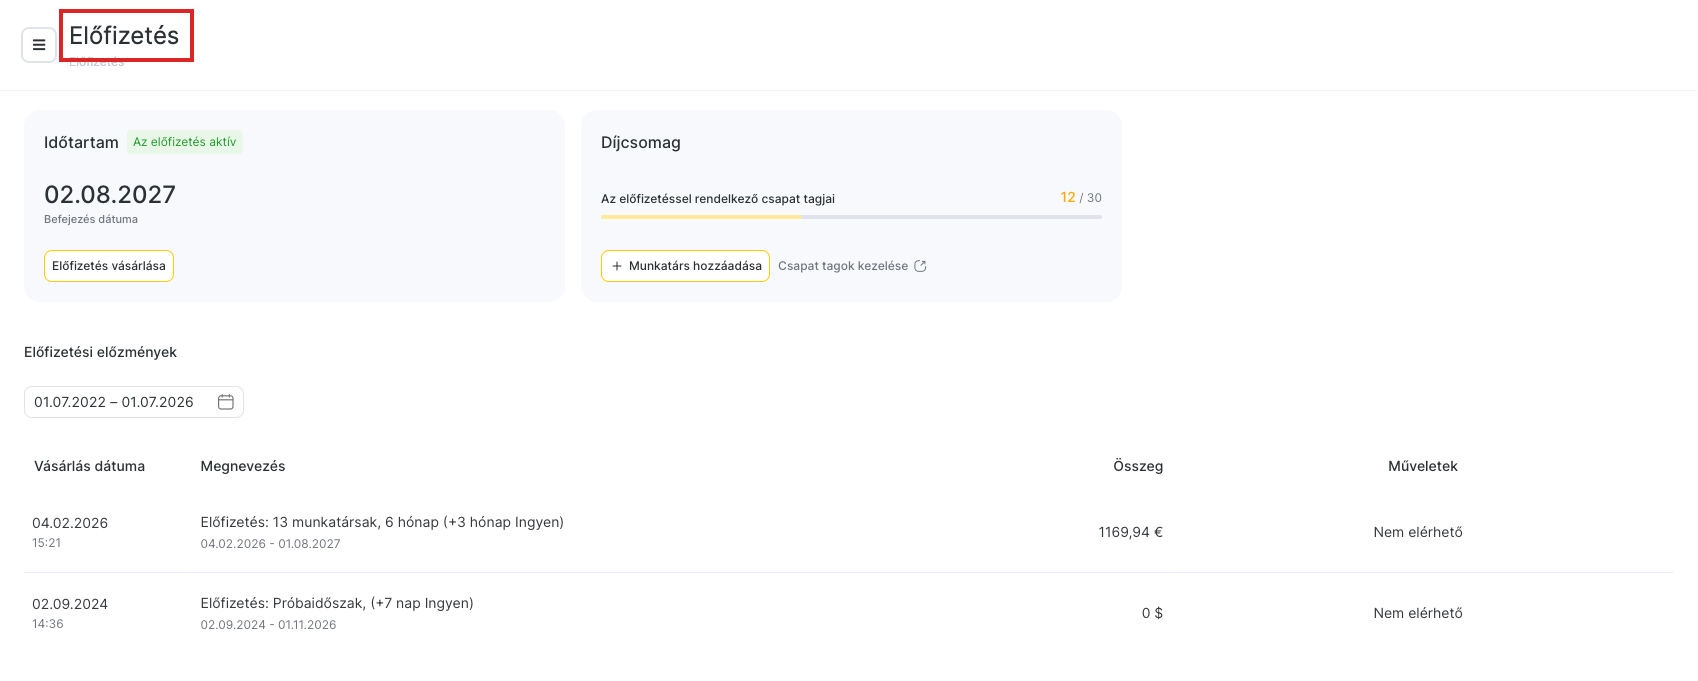Click Nem elérhető in the 1169,94 € row
The width and height of the screenshot is (1698, 681).
tap(1418, 532)
